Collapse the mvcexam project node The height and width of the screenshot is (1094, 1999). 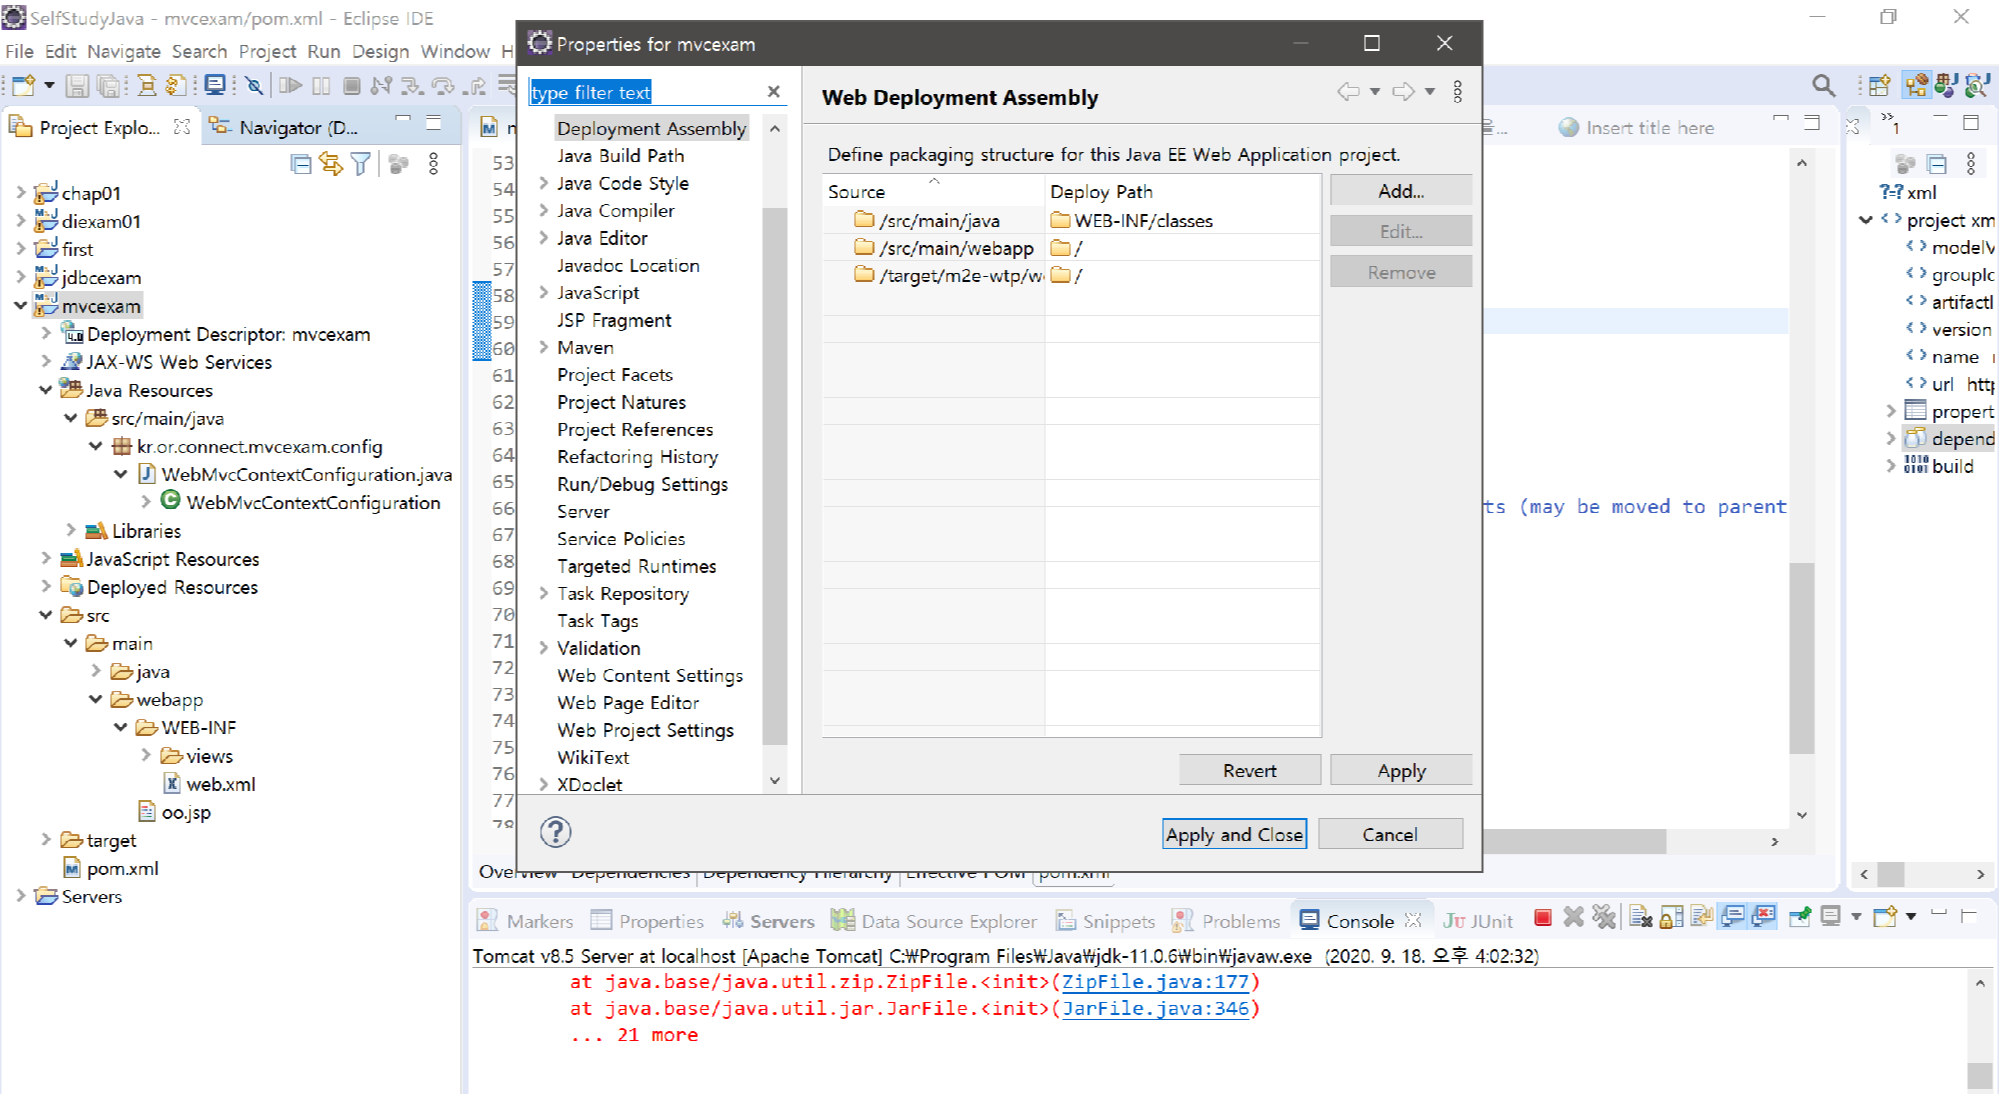pos(20,306)
